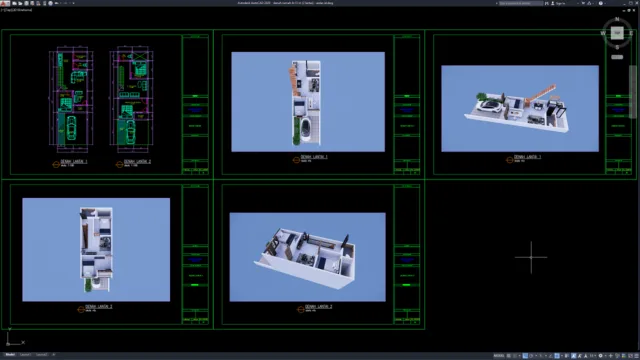640x360 pixels.
Task: Expand the Help dropdown arrow
Action: [605, 3]
